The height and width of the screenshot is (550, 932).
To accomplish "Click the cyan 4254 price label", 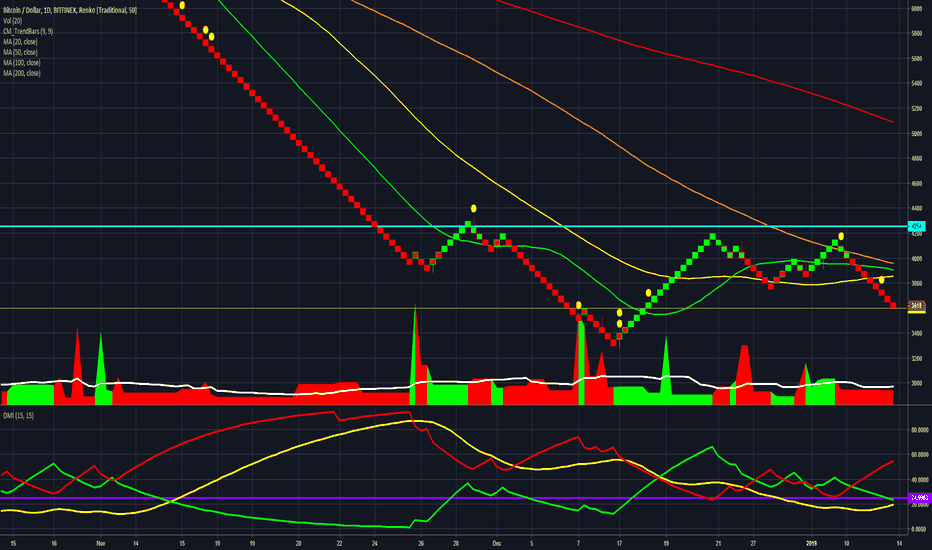I will 917,227.
